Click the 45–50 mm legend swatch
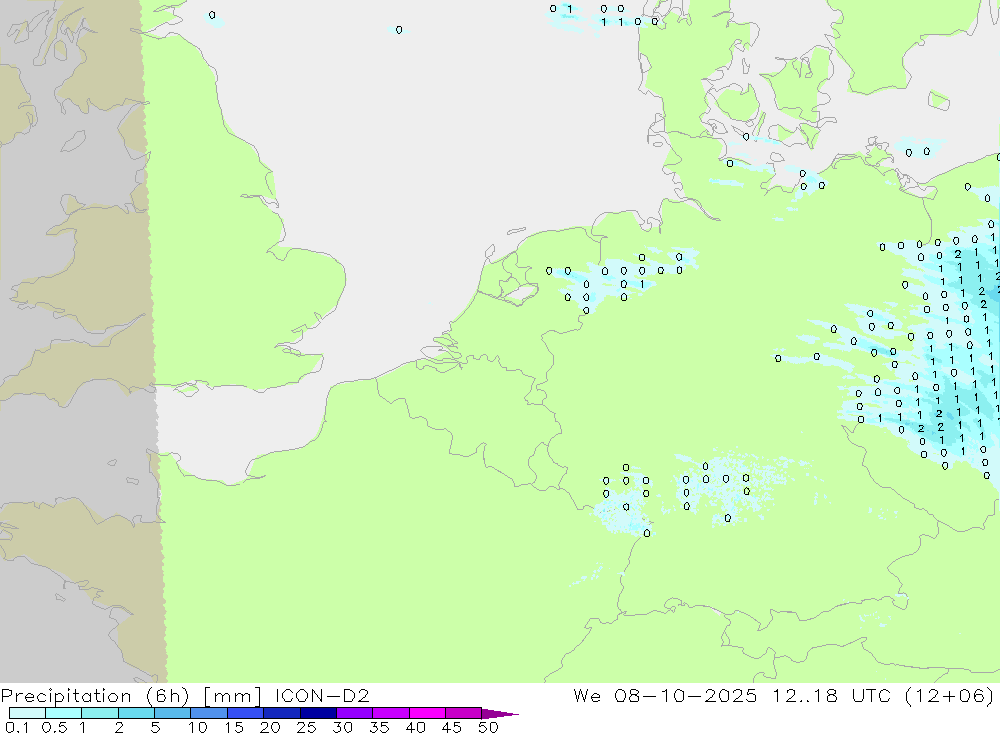 [463, 713]
